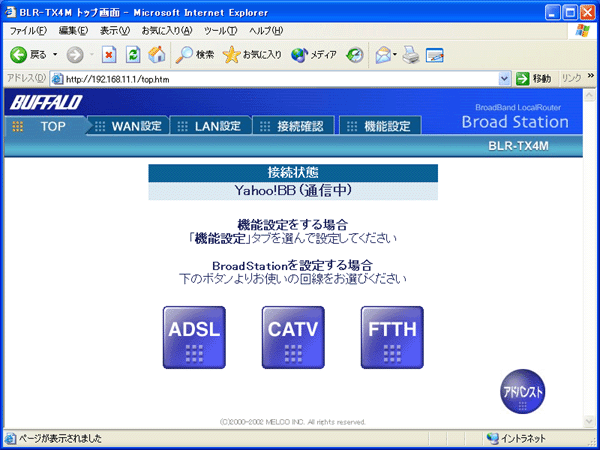600x450 pixels.
Task: Click the page scrollbar up arrow
Action: [589, 94]
